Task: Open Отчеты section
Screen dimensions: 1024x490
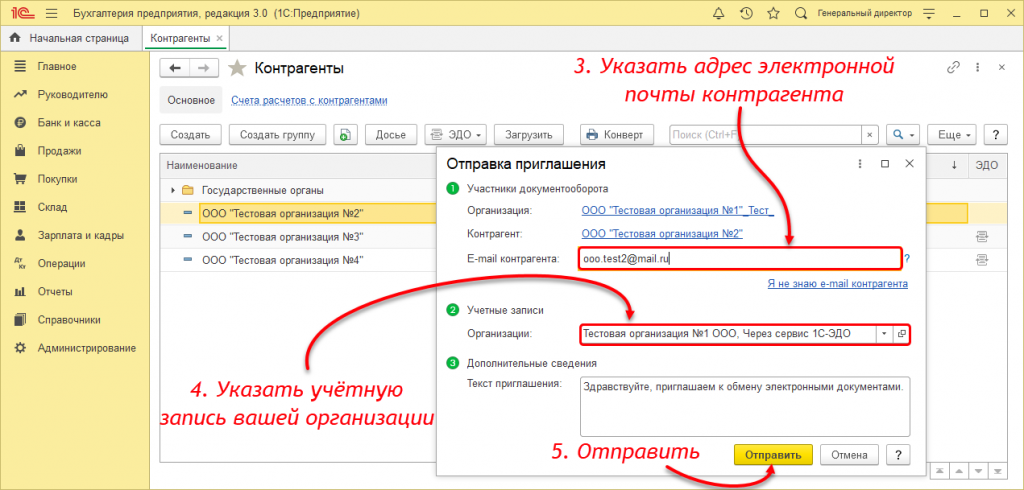Action: point(55,291)
